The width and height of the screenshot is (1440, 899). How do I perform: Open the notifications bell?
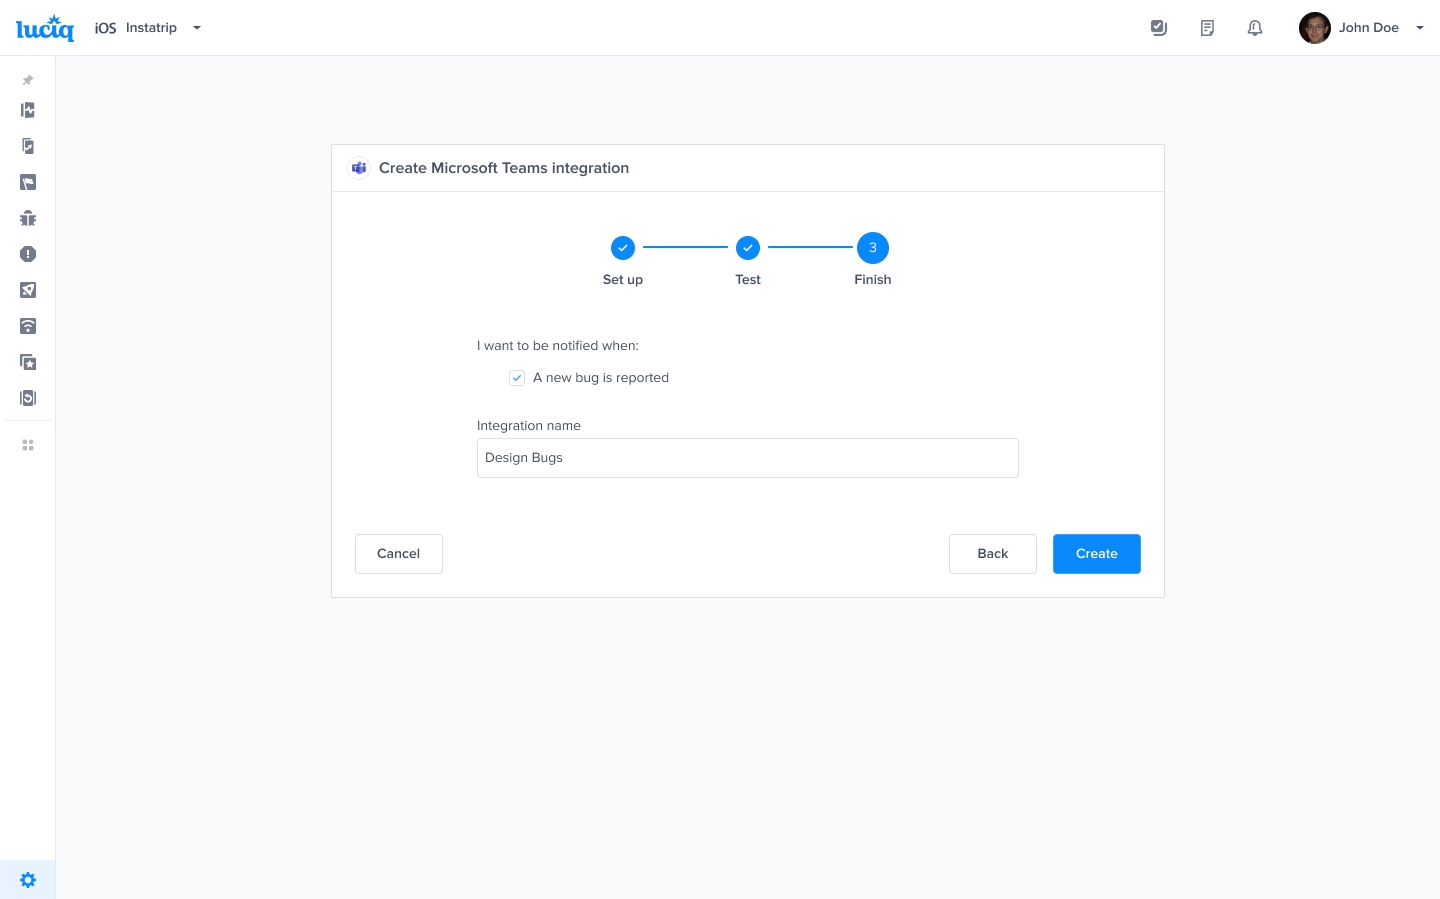pos(1255,28)
